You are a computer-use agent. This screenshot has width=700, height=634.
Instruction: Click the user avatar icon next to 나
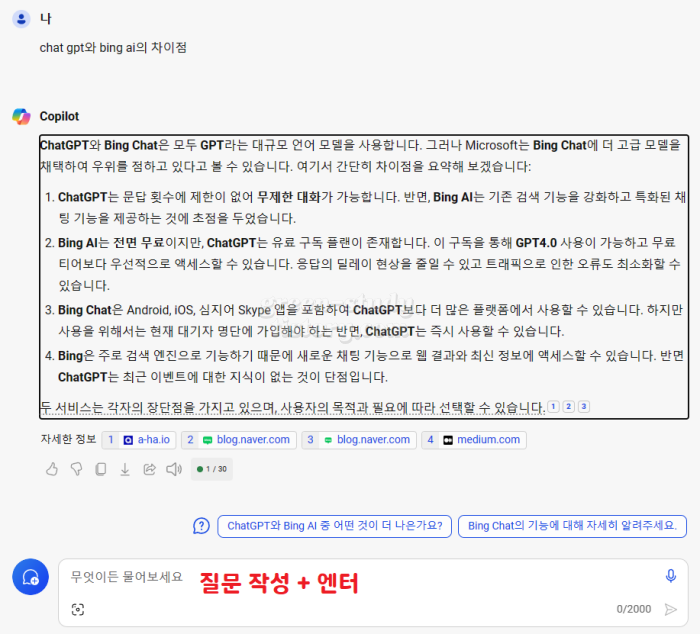click(x=21, y=19)
